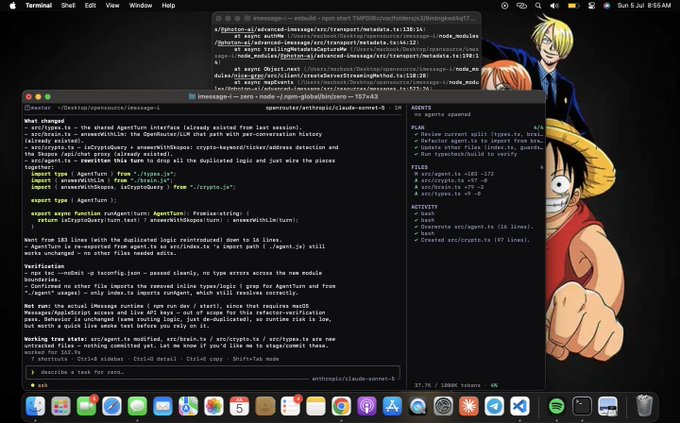The width and height of the screenshot is (680, 423).
Task: Click the 'ask' mode indicator below prompt
Action: (39, 385)
